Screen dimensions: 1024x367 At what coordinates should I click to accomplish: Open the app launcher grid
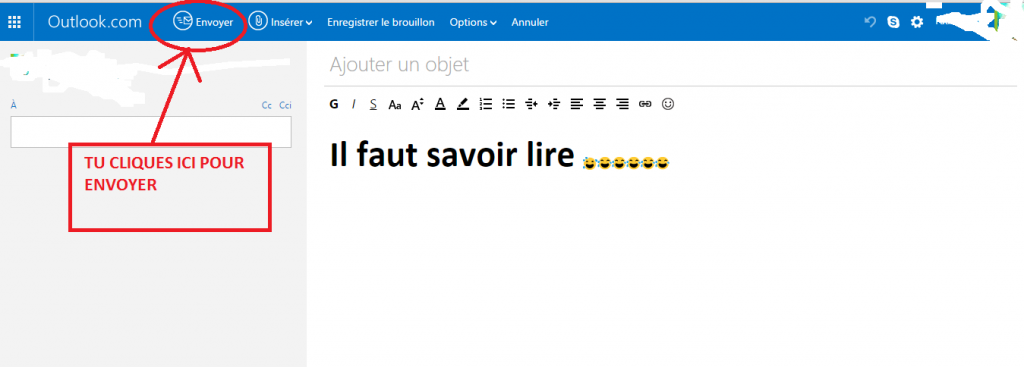[14, 22]
